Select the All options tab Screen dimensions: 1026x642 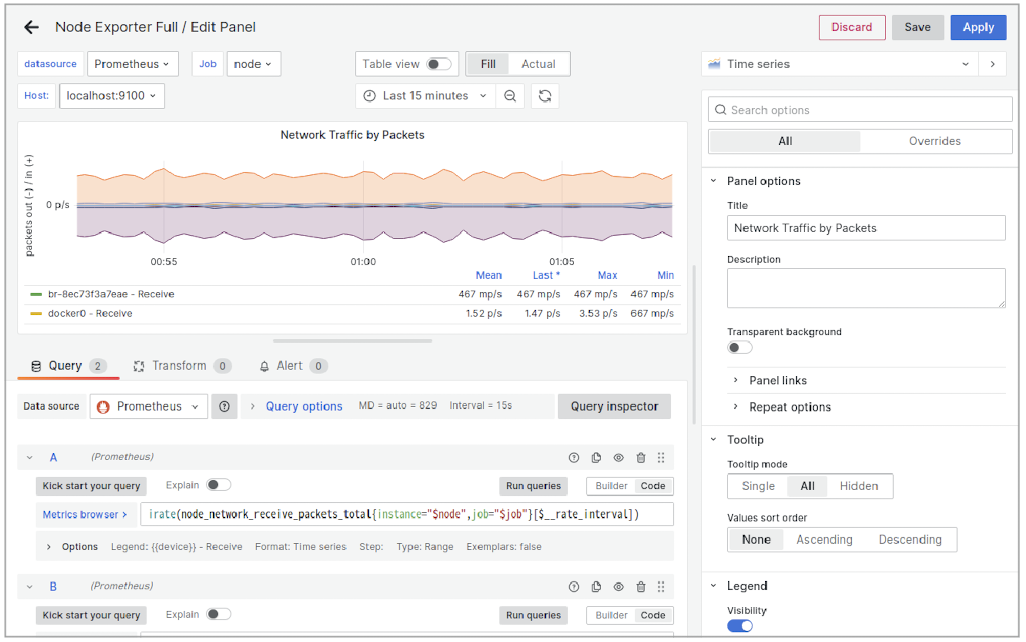point(785,141)
